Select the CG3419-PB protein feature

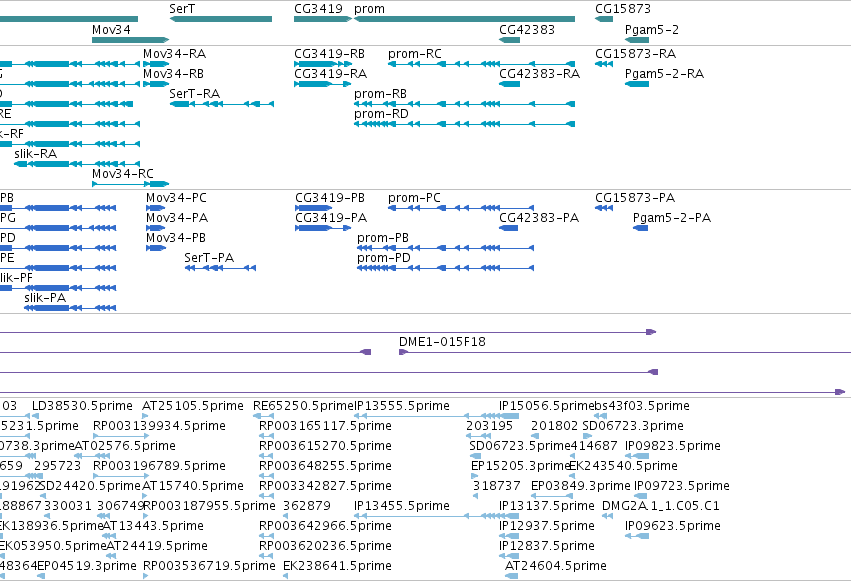coord(314,208)
